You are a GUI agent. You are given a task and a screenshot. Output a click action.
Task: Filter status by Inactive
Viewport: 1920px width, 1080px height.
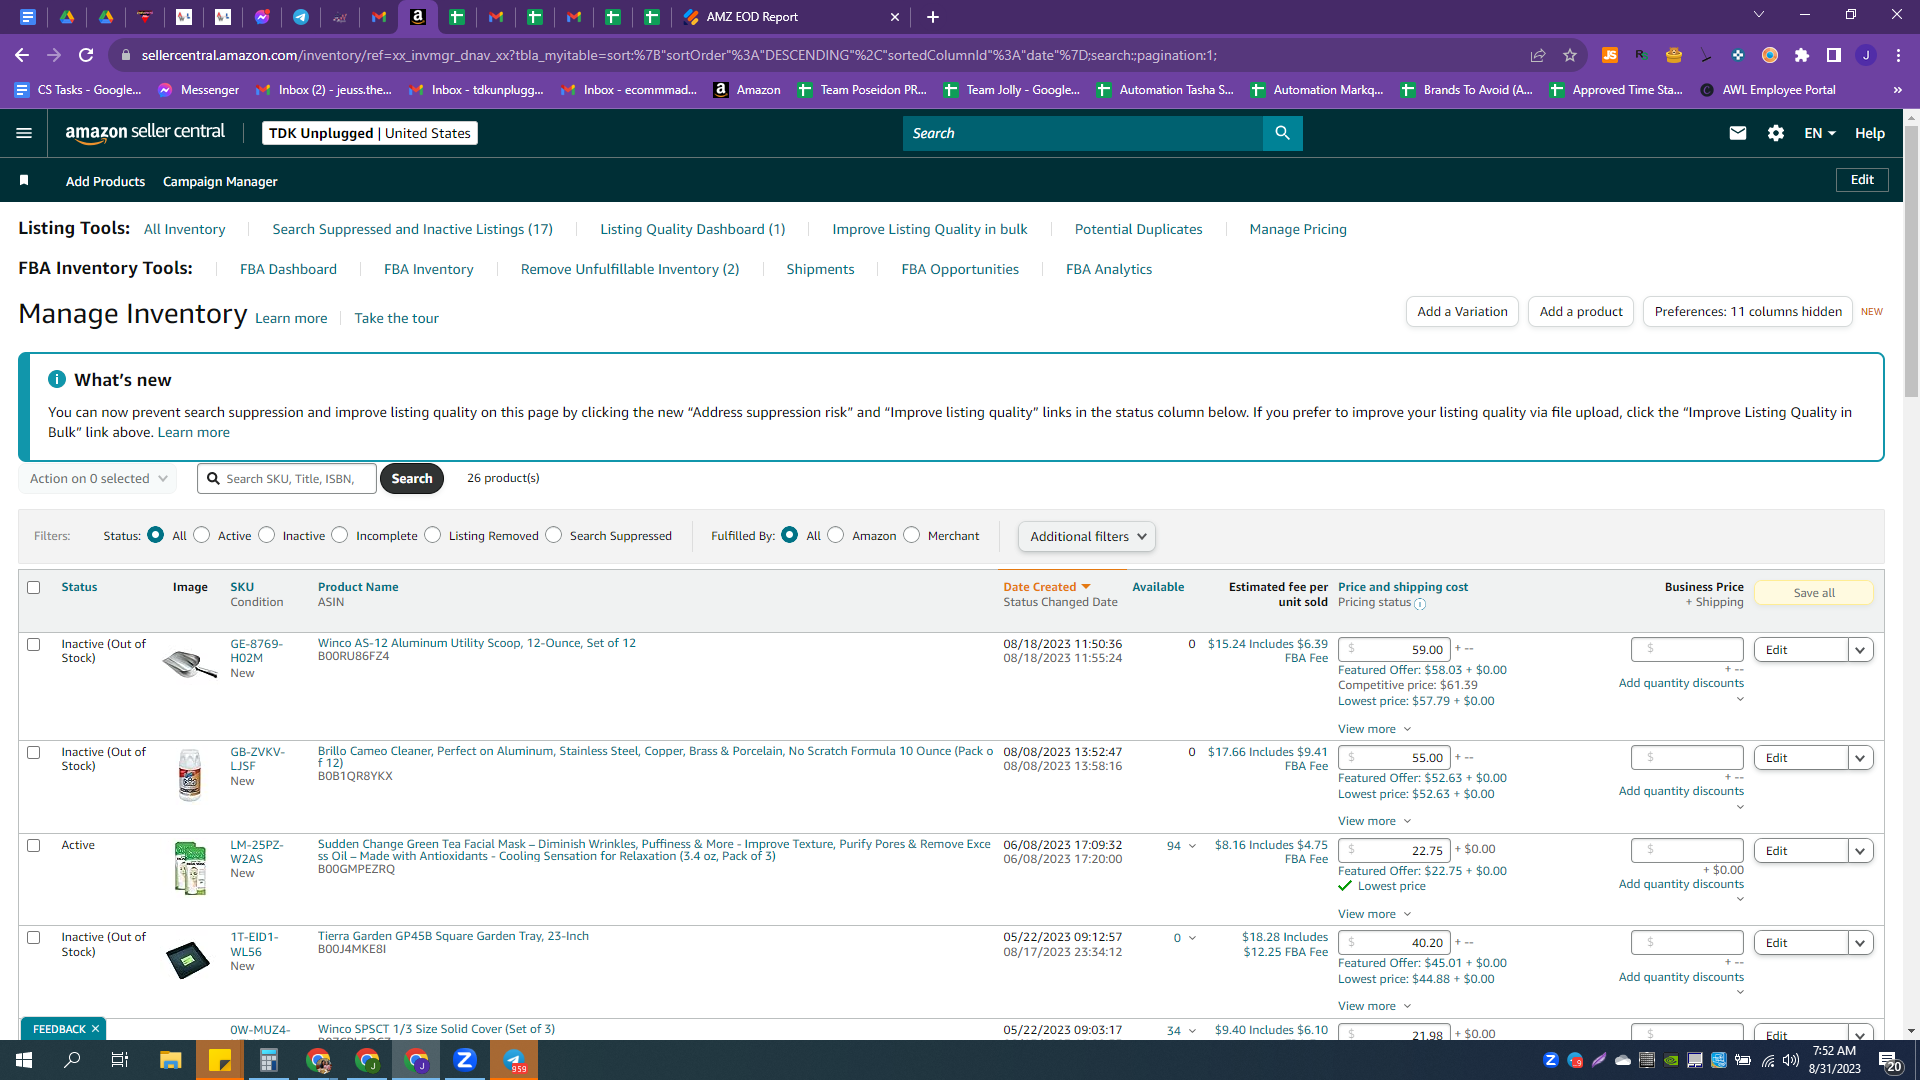click(267, 535)
